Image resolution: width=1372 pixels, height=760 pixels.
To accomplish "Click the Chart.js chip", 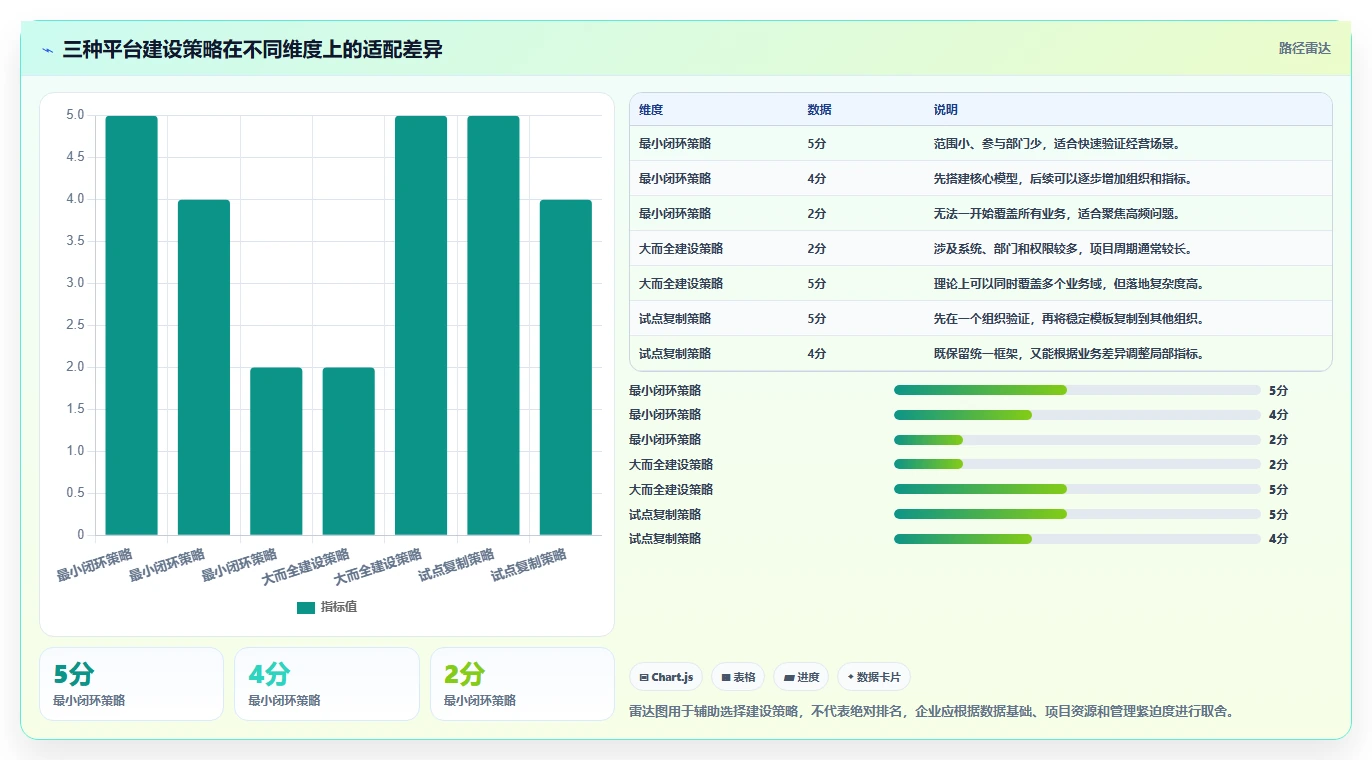I will pos(667,677).
